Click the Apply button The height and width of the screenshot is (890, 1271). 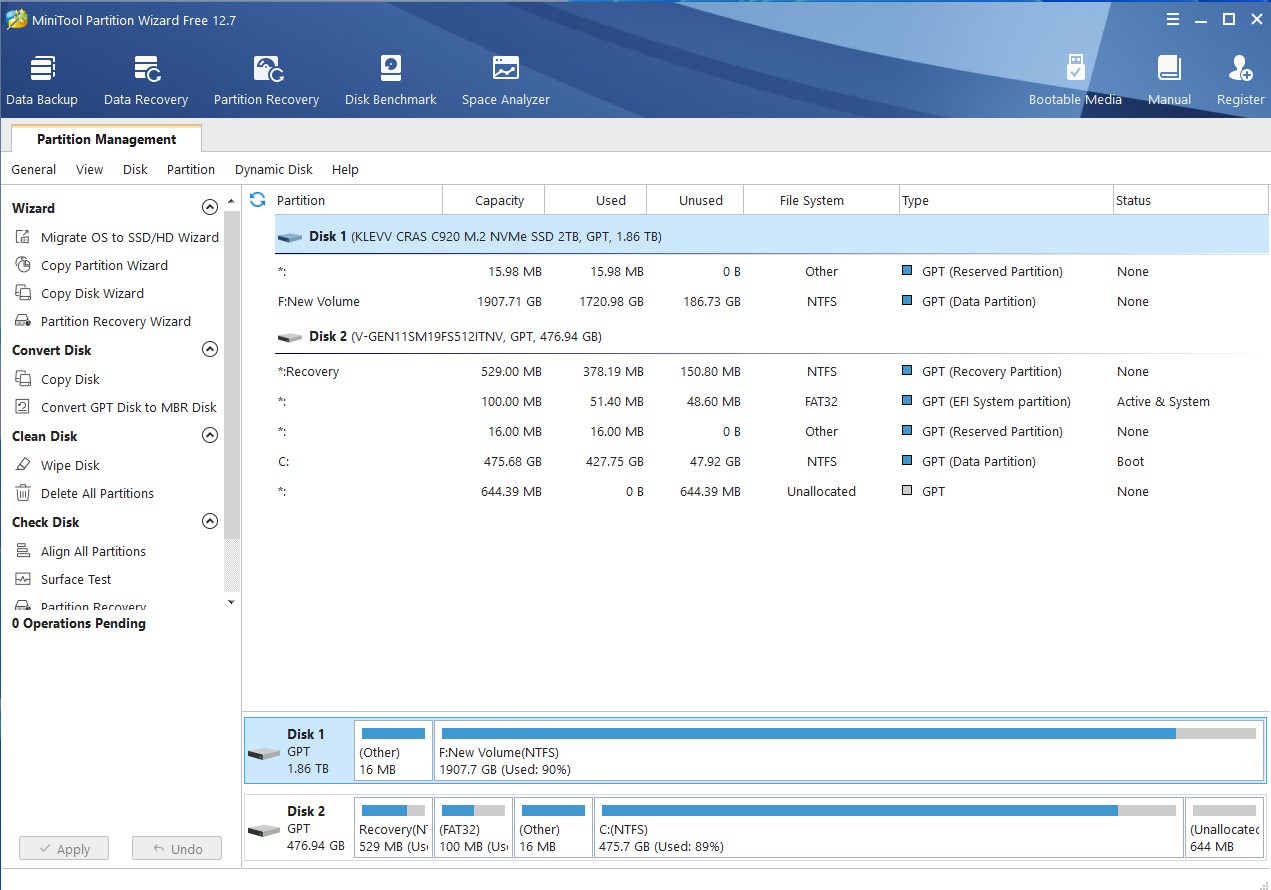63,849
